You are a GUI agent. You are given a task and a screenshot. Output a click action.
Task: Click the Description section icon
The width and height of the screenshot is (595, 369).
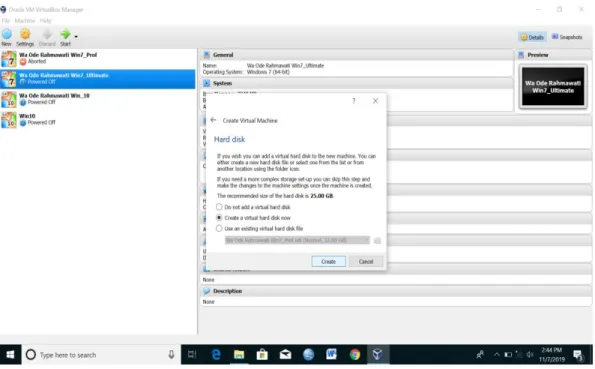(x=206, y=291)
